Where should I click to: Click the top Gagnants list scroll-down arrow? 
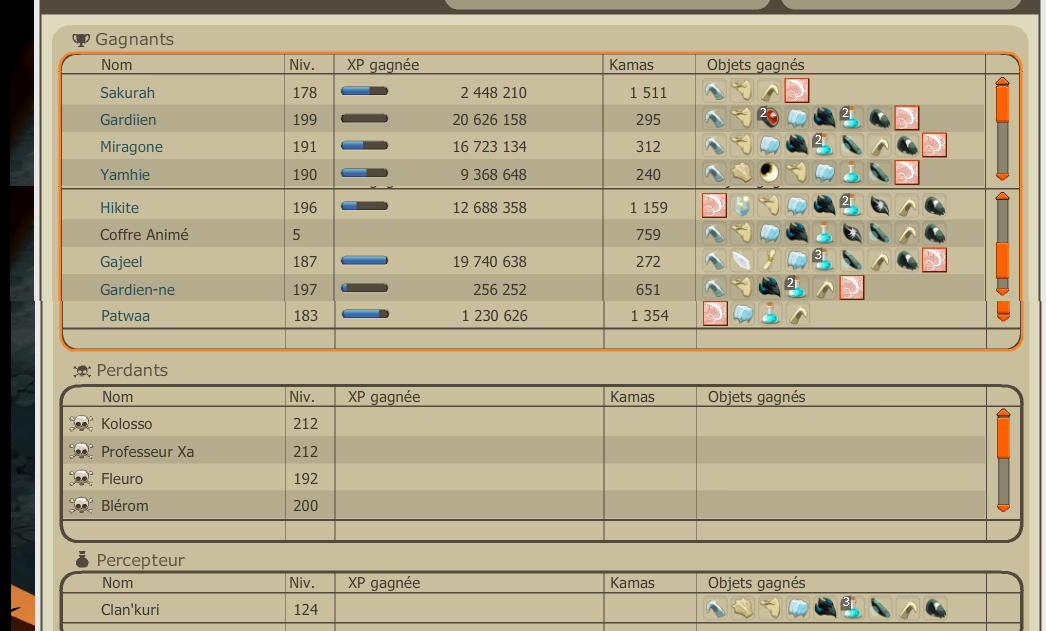click(1002, 177)
